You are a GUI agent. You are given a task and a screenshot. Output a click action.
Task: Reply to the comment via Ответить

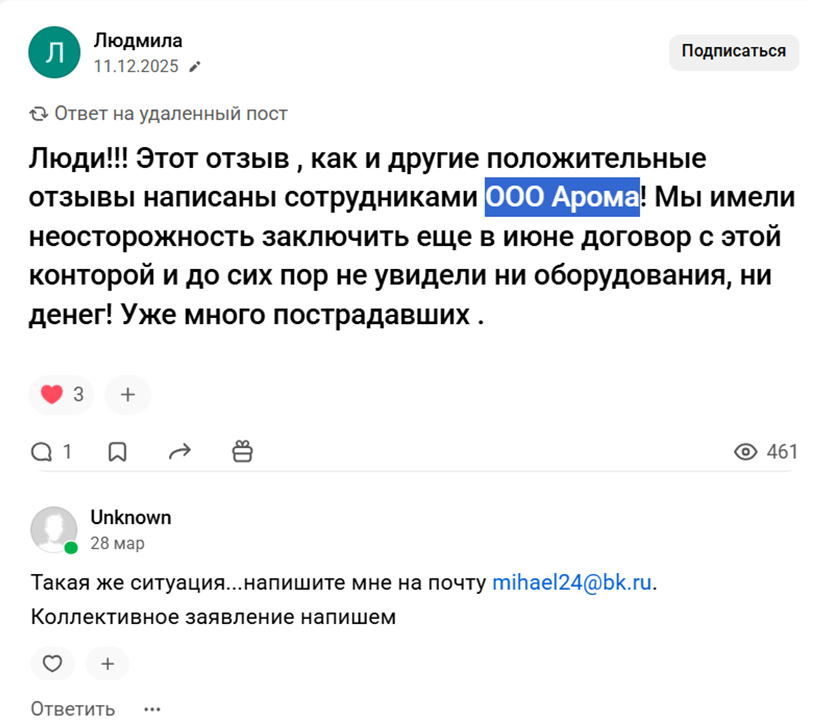coord(72,709)
